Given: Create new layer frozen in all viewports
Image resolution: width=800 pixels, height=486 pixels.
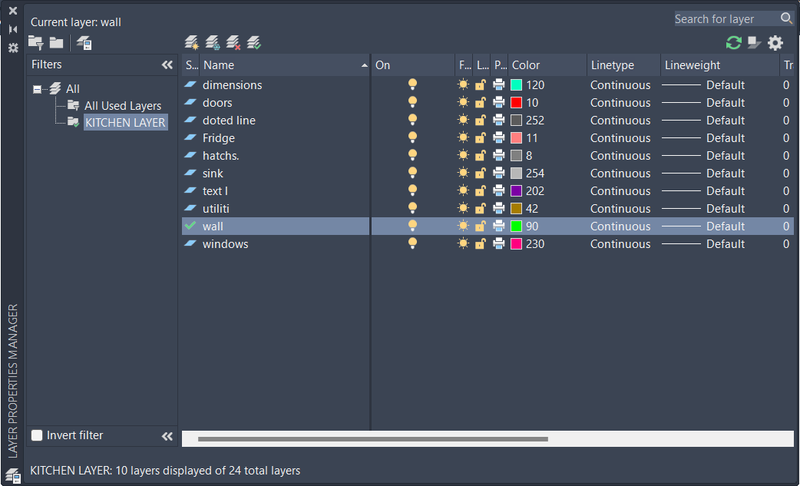Looking at the screenshot, I should click(212, 43).
